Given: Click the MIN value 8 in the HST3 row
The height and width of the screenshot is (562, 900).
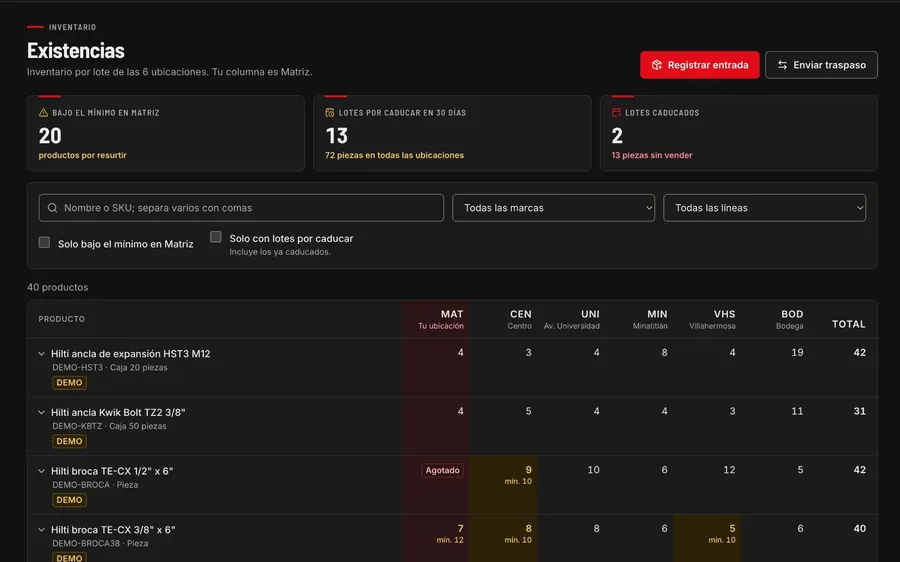Looking at the screenshot, I should (x=664, y=352).
